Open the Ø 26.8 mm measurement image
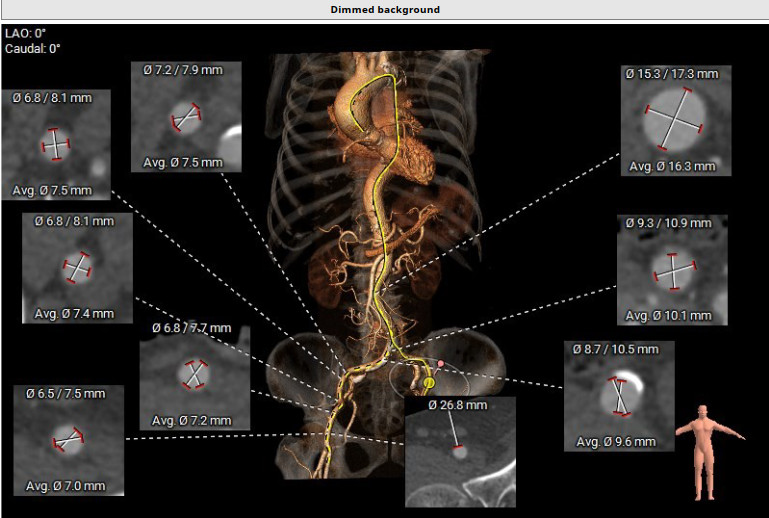The height and width of the screenshot is (518, 769). 460,452
